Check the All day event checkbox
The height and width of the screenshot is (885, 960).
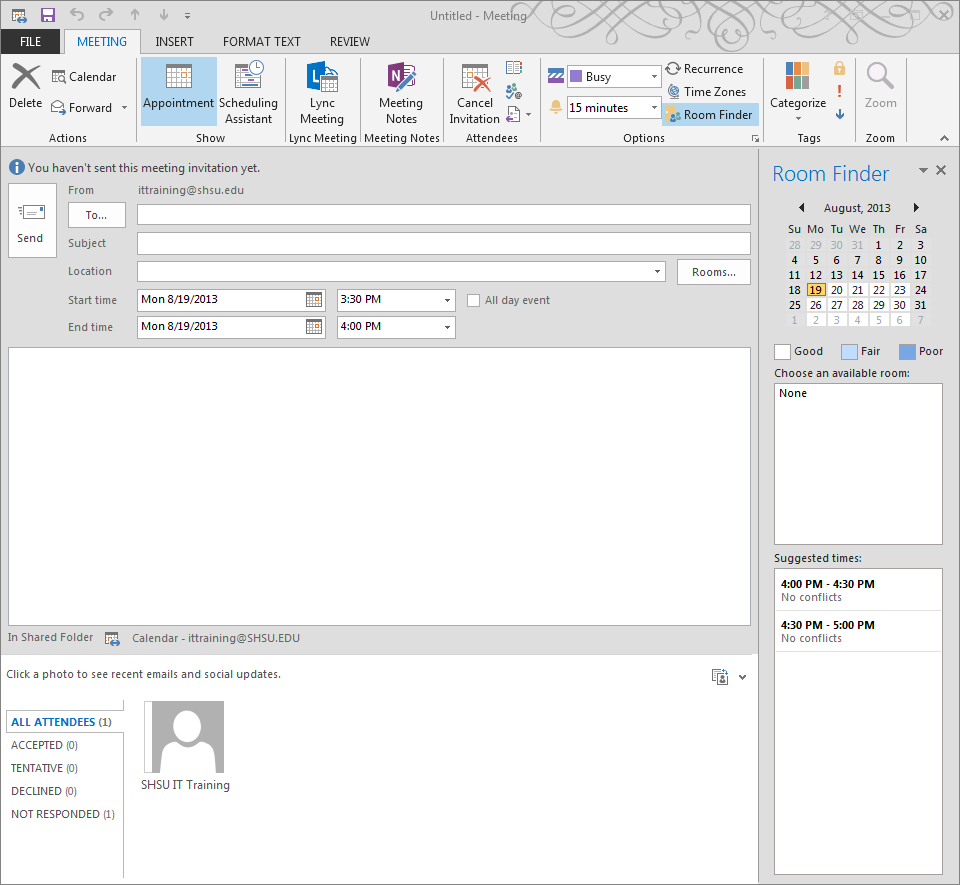coord(473,301)
